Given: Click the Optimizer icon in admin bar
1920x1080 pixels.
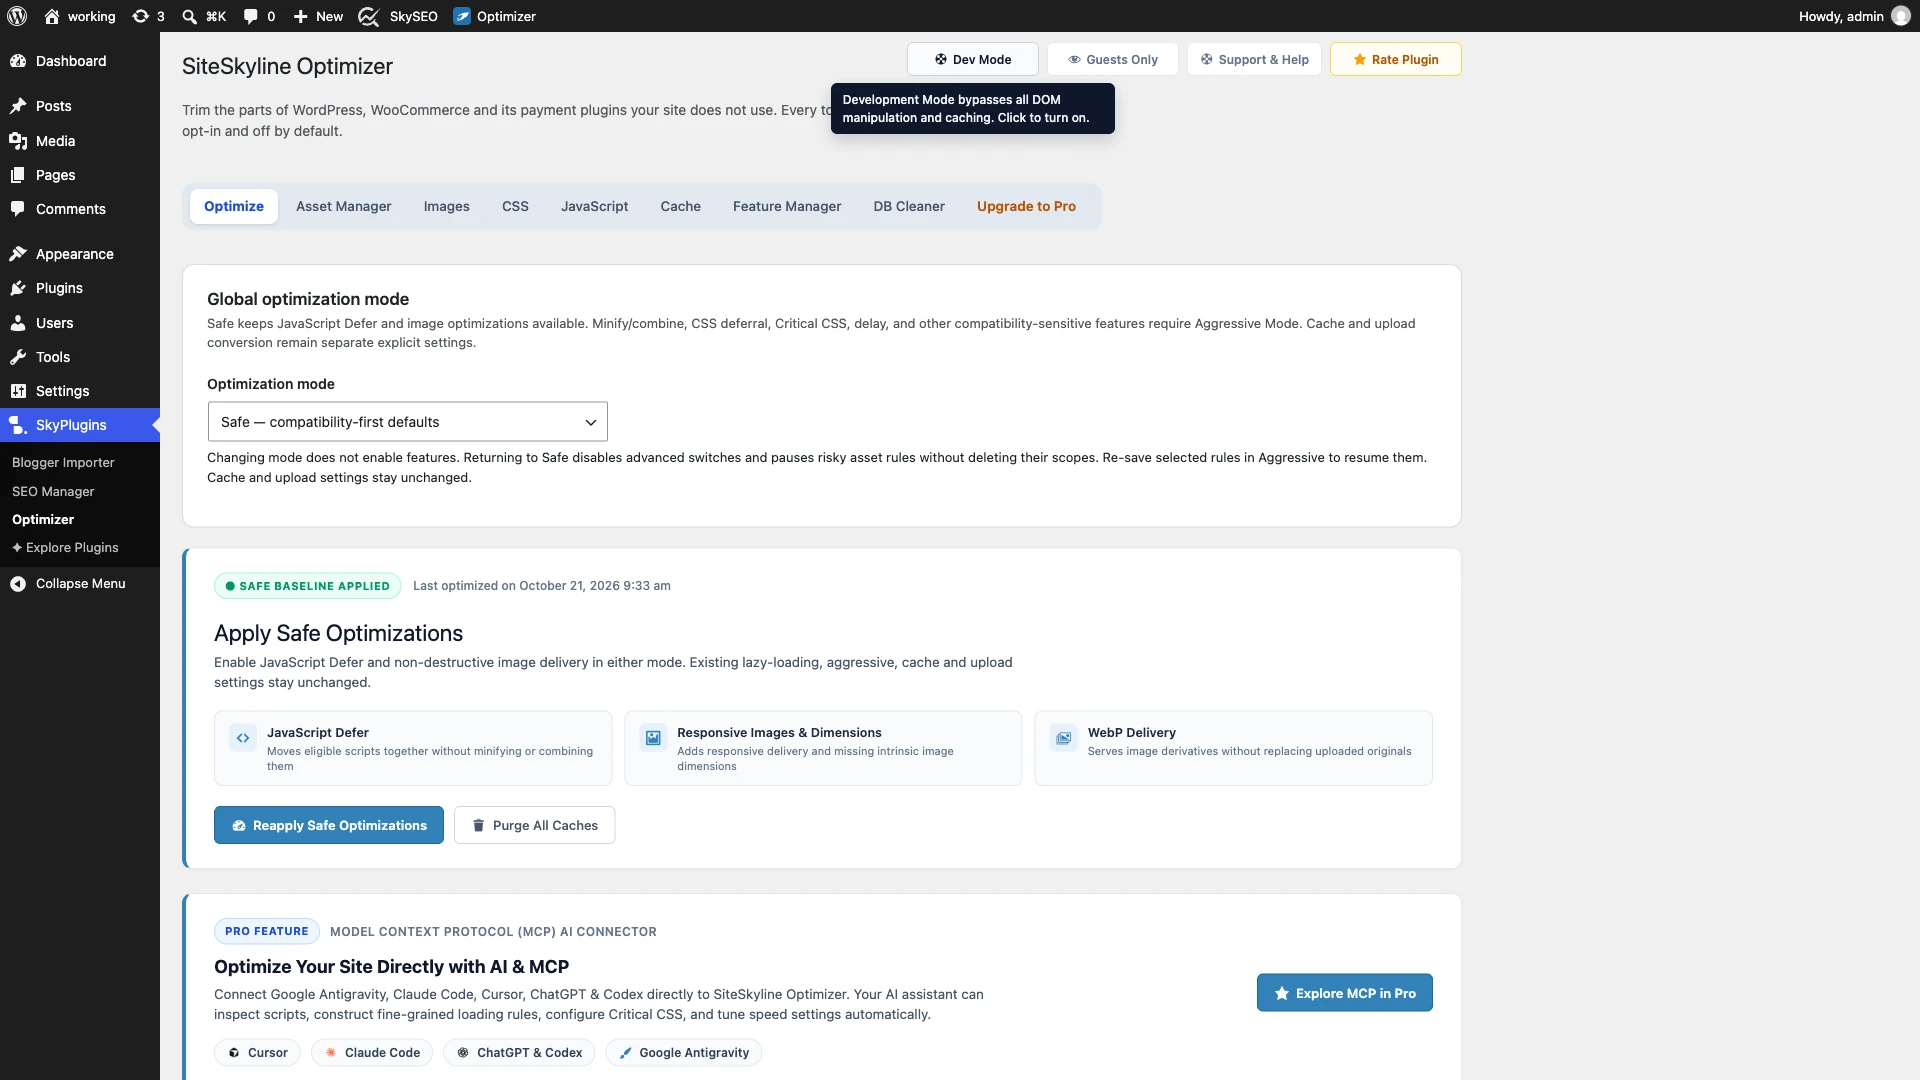Looking at the screenshot, I should click(462, 16).
